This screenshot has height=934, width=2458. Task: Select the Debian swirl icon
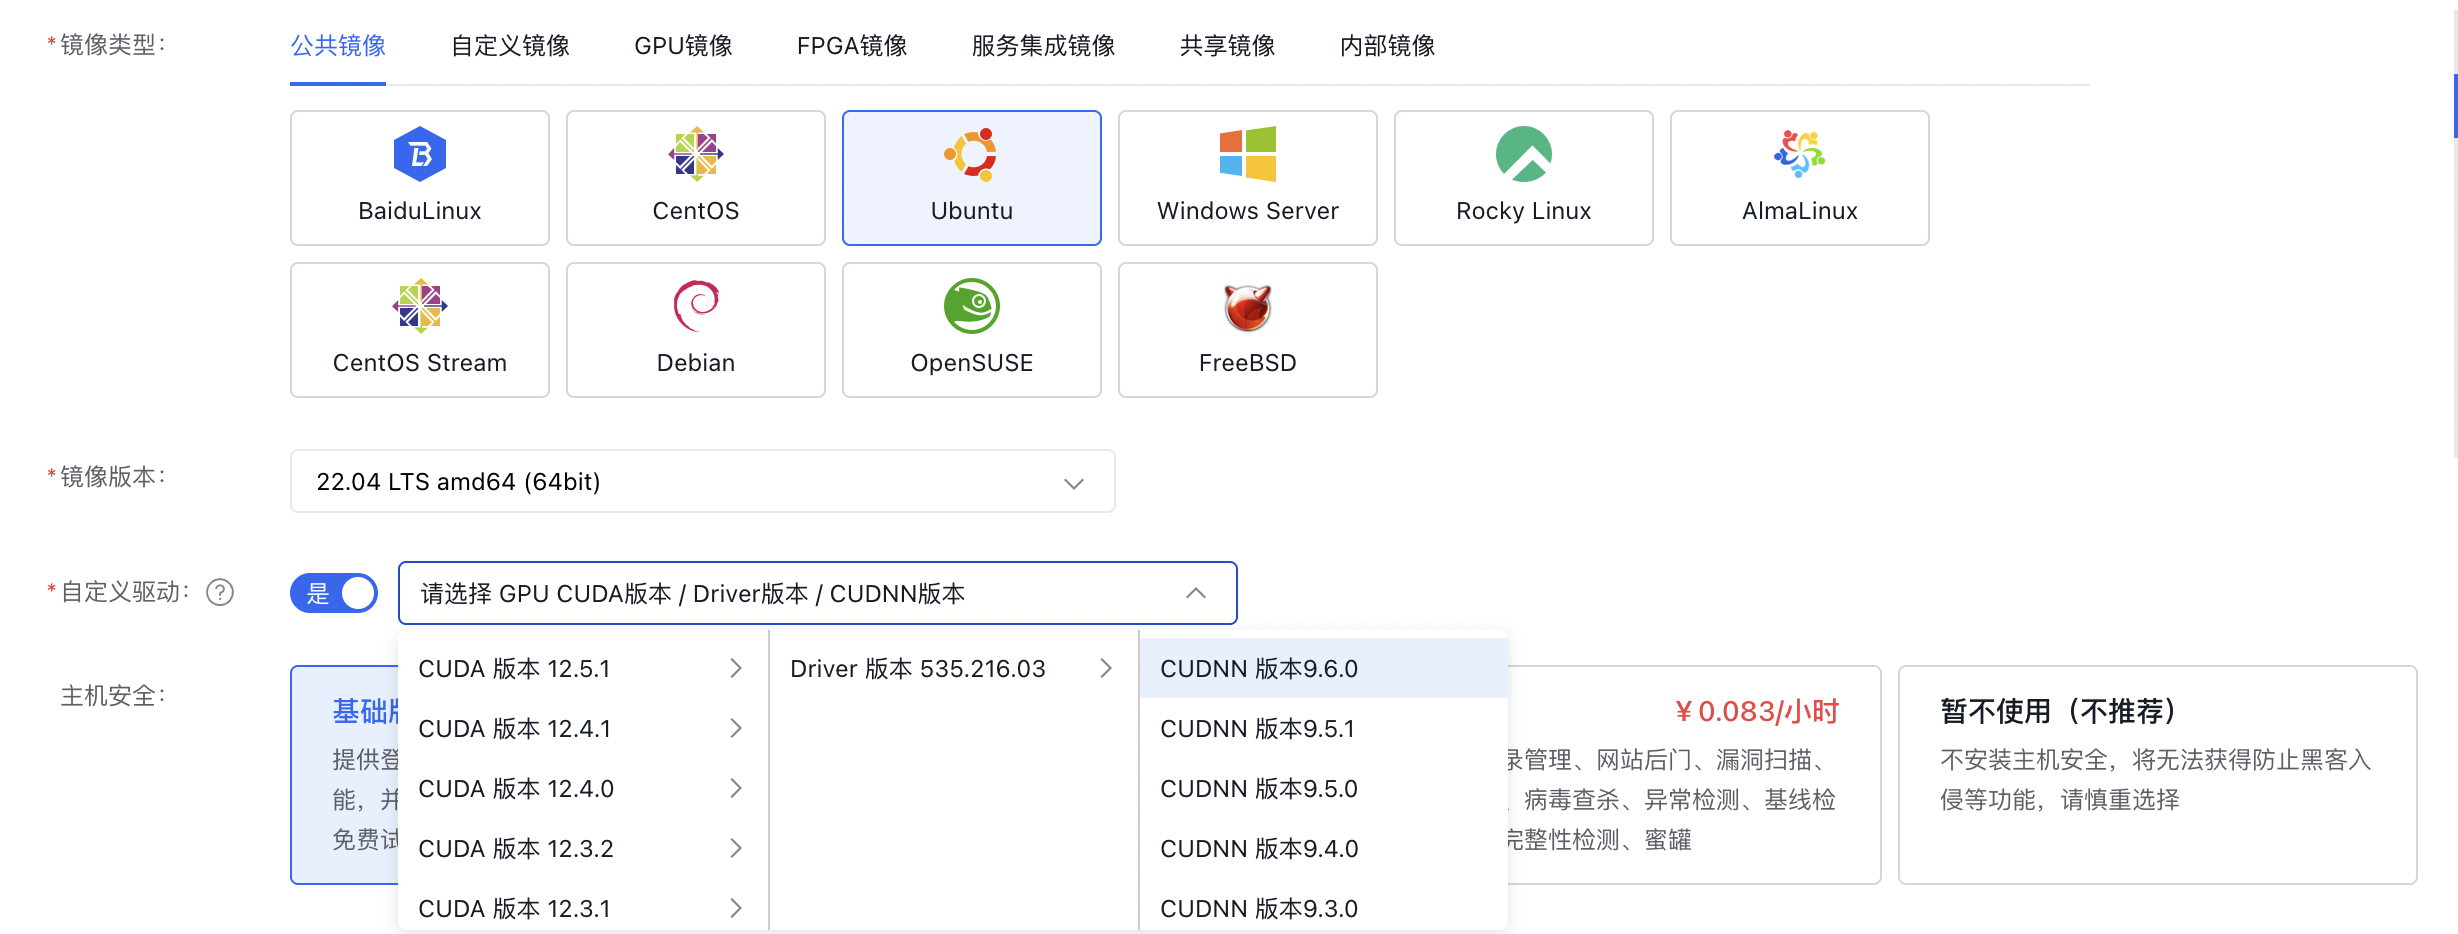(x=696, y=306)
